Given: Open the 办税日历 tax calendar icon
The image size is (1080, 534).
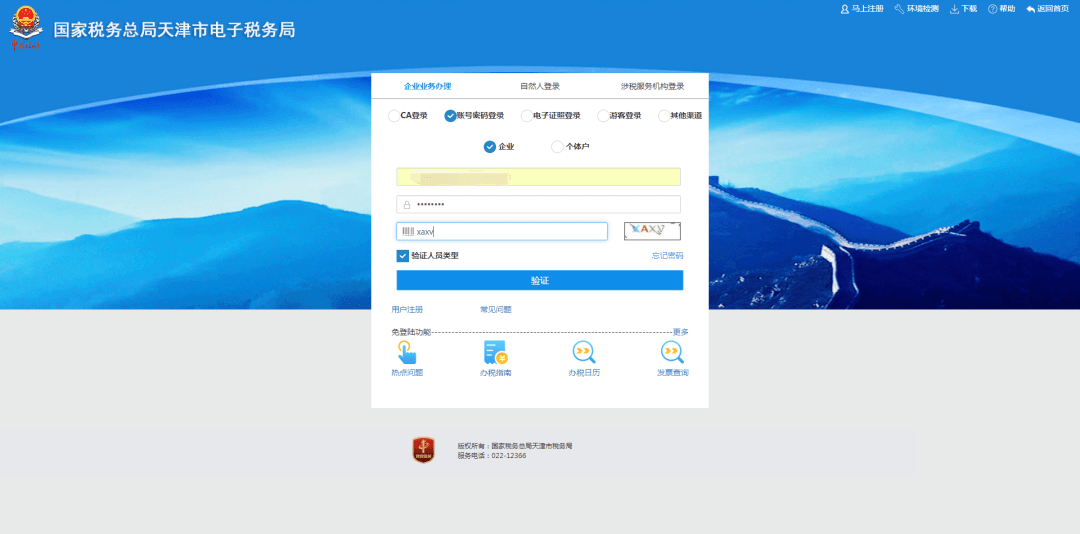Looking at the screenshot, I should [x=584, y=352].
